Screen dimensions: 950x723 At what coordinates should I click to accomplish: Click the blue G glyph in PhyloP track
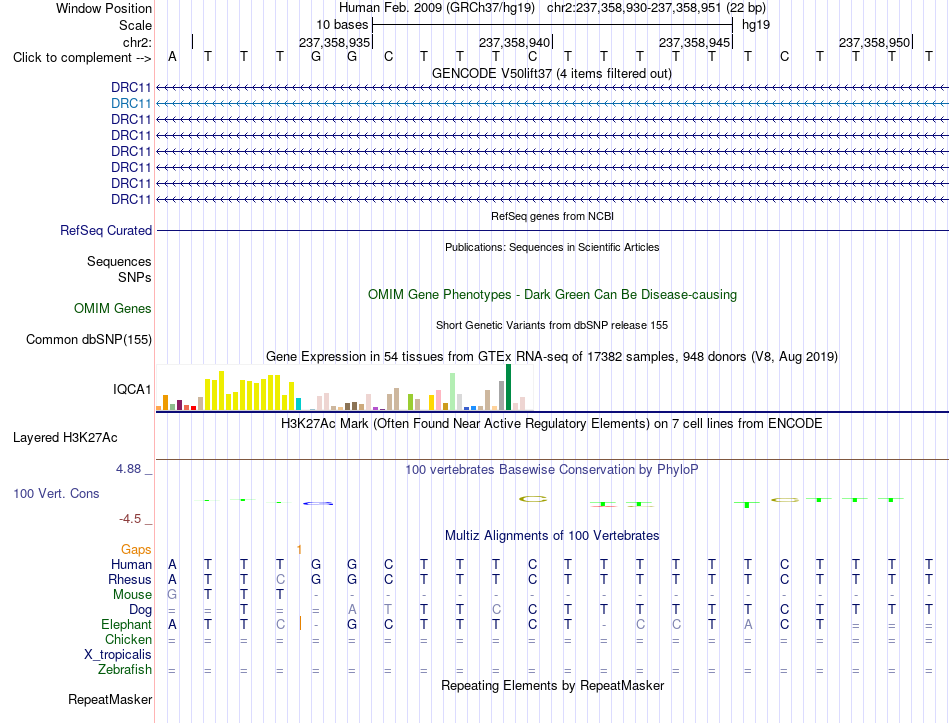[x=318, y=503]
